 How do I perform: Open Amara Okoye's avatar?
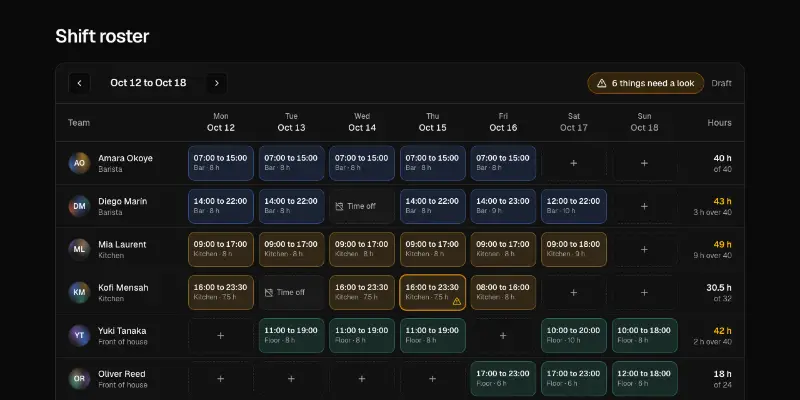coord(79,163)
